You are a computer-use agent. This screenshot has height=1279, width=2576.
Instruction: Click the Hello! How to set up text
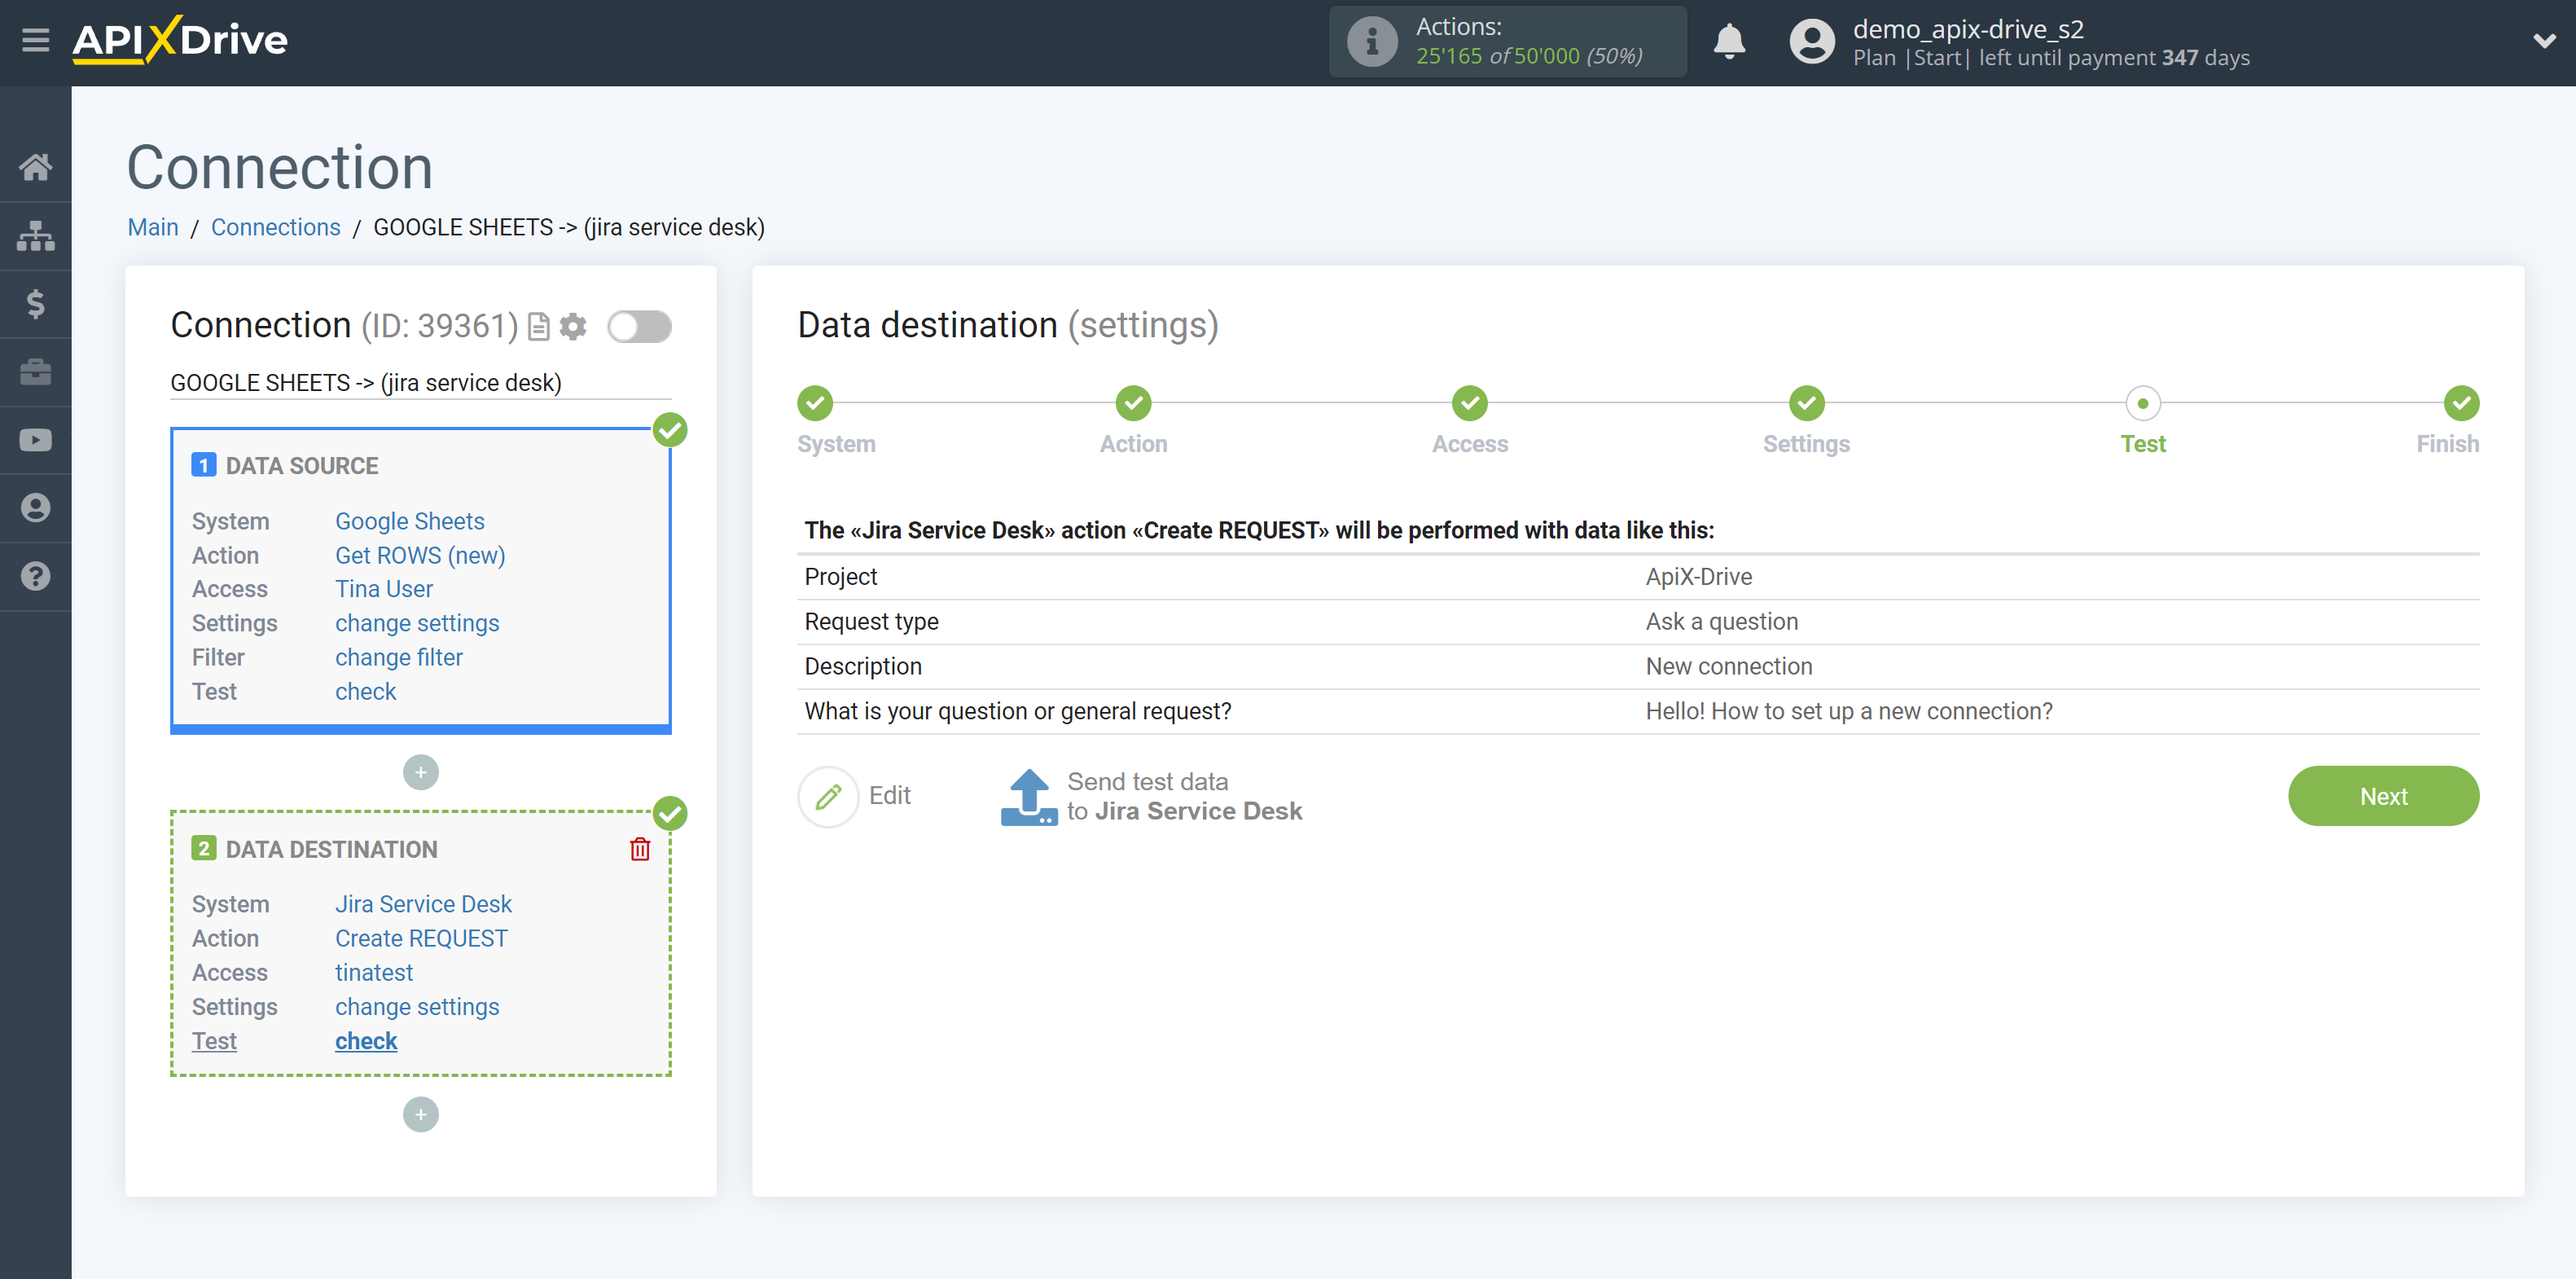pos(1848,712)
